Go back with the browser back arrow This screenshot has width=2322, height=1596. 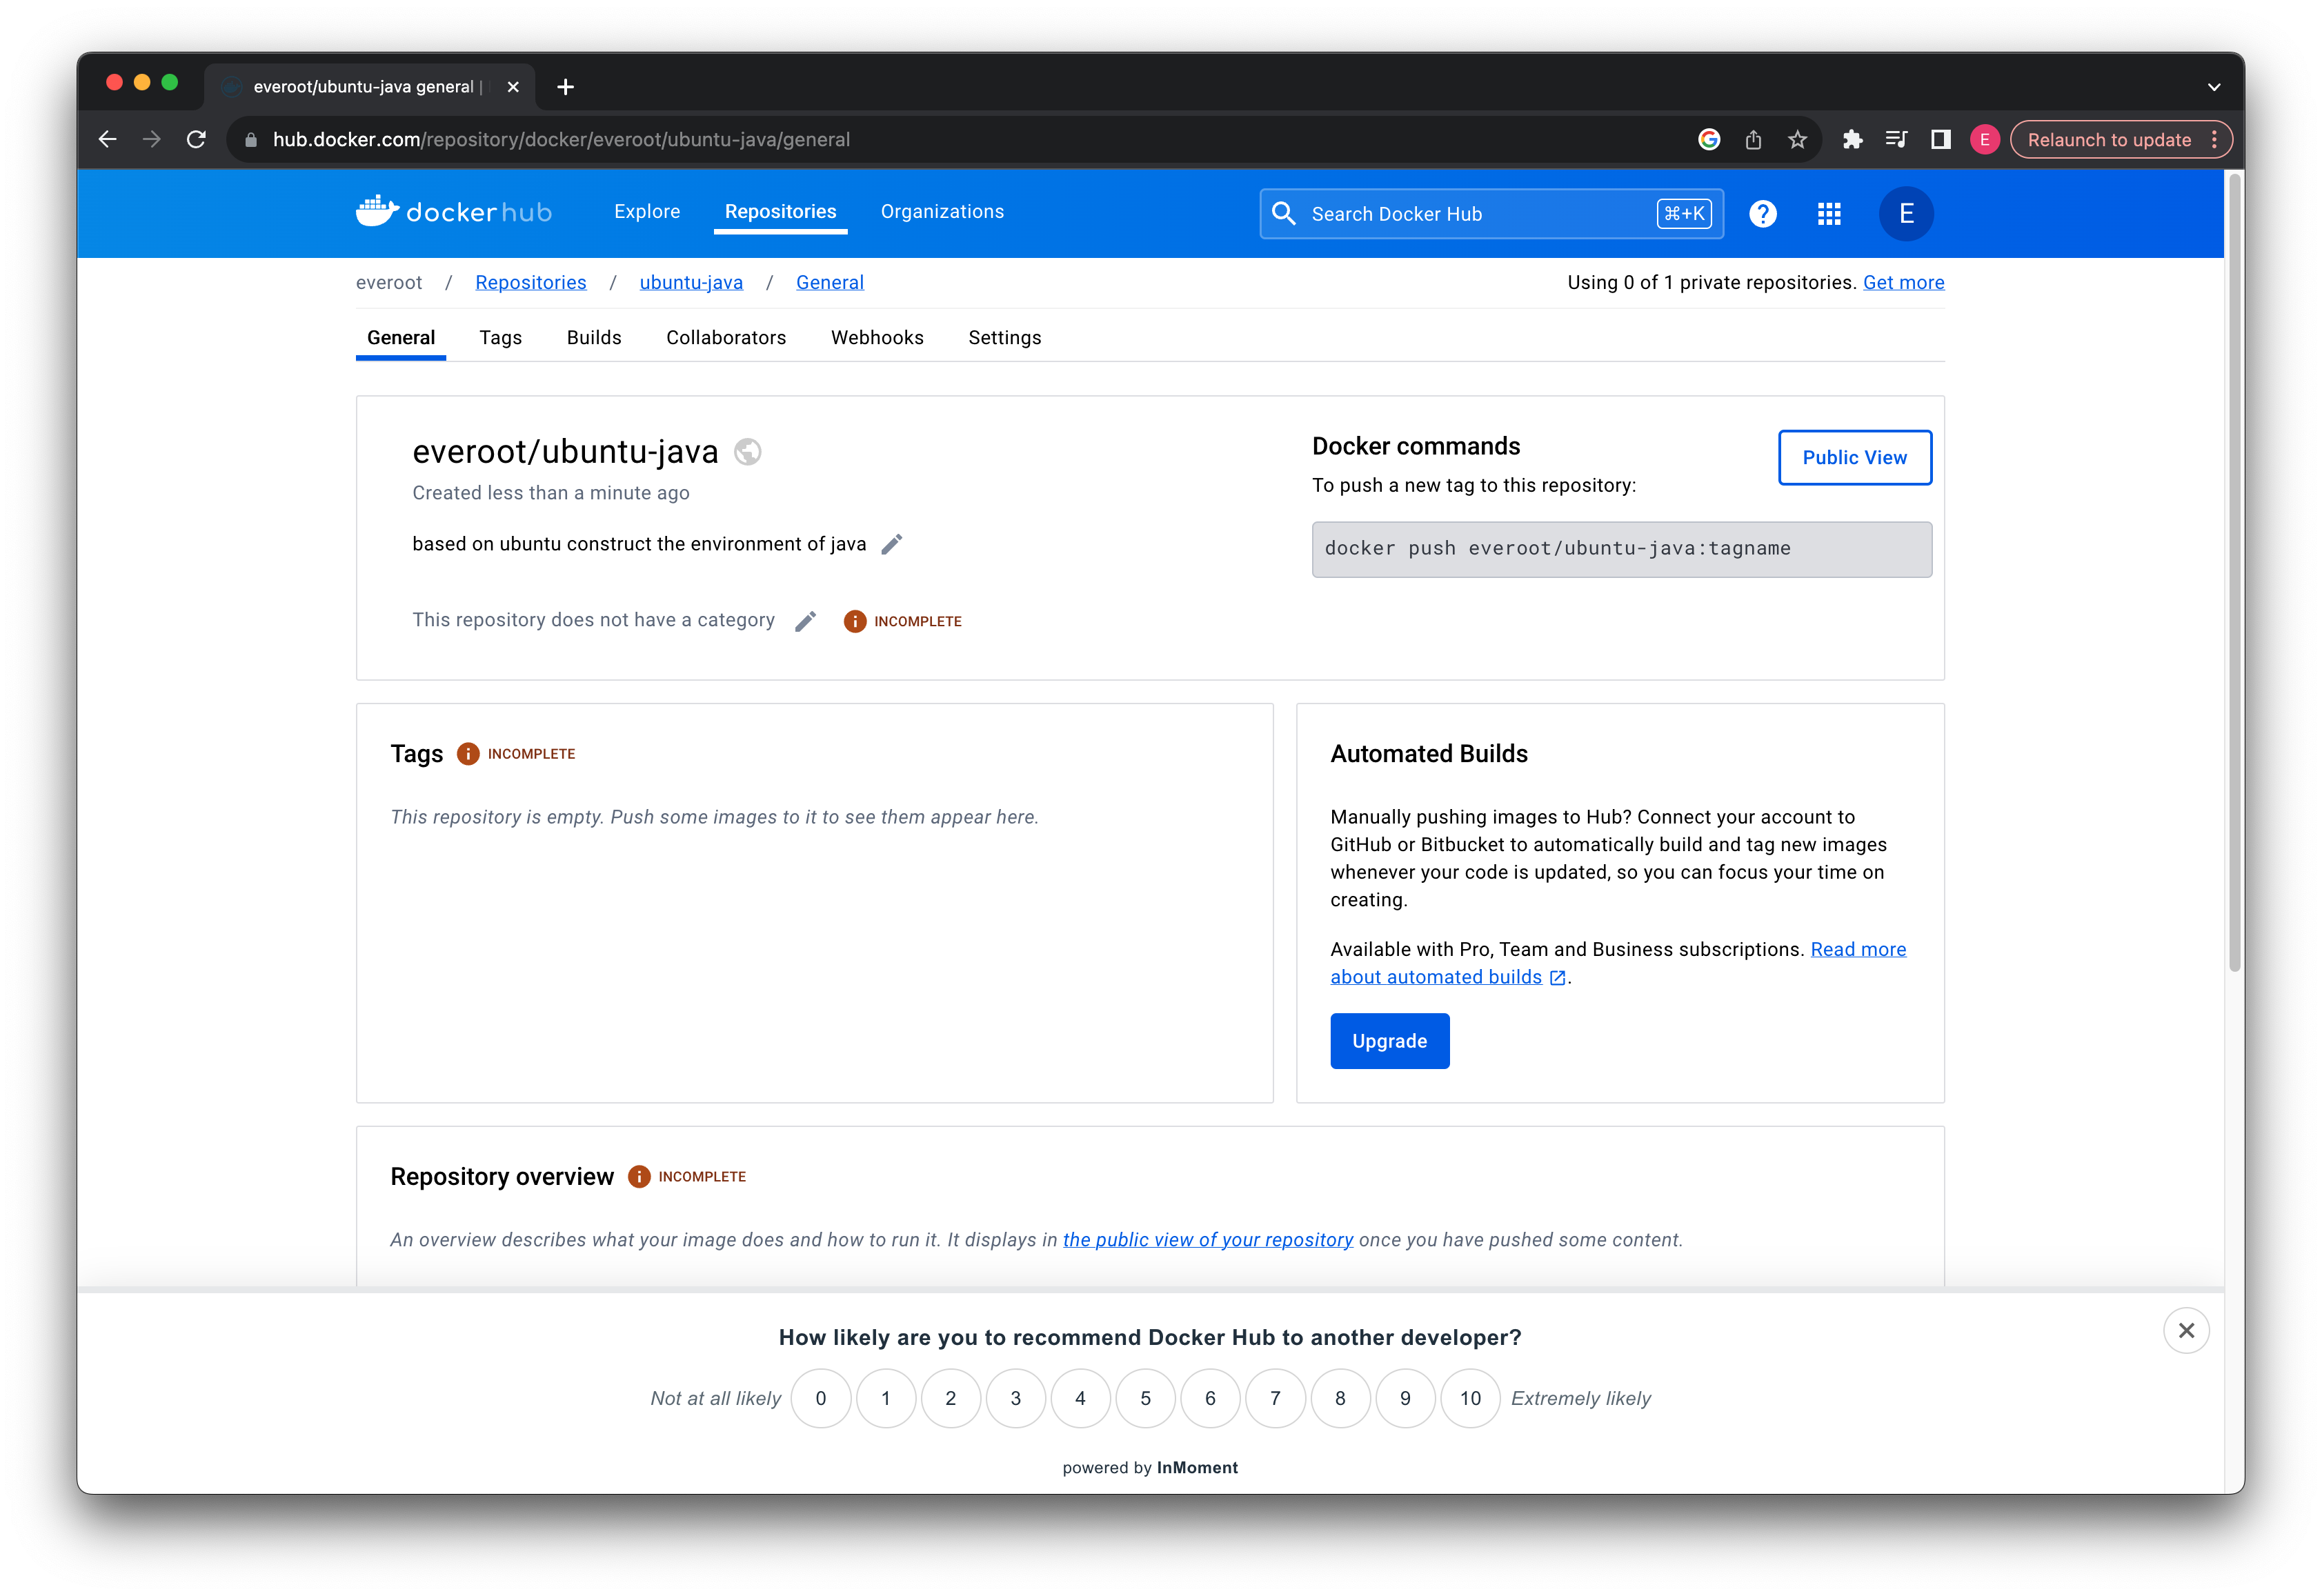(x=108, y=140)
